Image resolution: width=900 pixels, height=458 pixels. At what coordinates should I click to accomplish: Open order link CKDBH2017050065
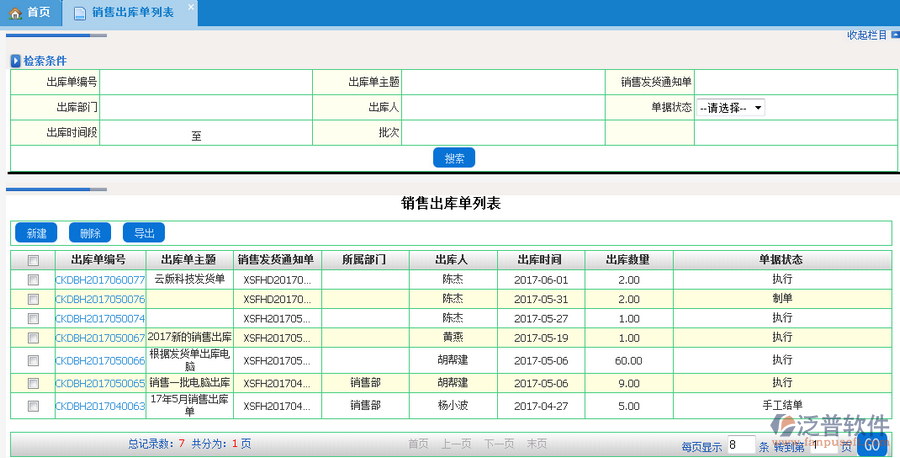(x=100, y=383)
